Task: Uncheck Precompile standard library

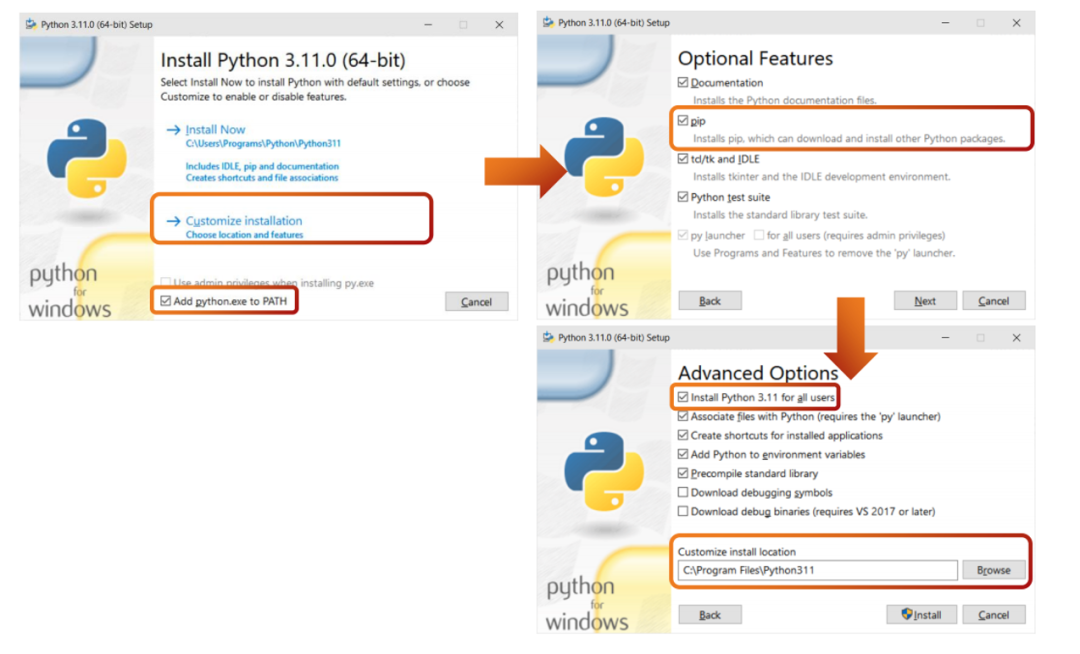Action: 684,474
